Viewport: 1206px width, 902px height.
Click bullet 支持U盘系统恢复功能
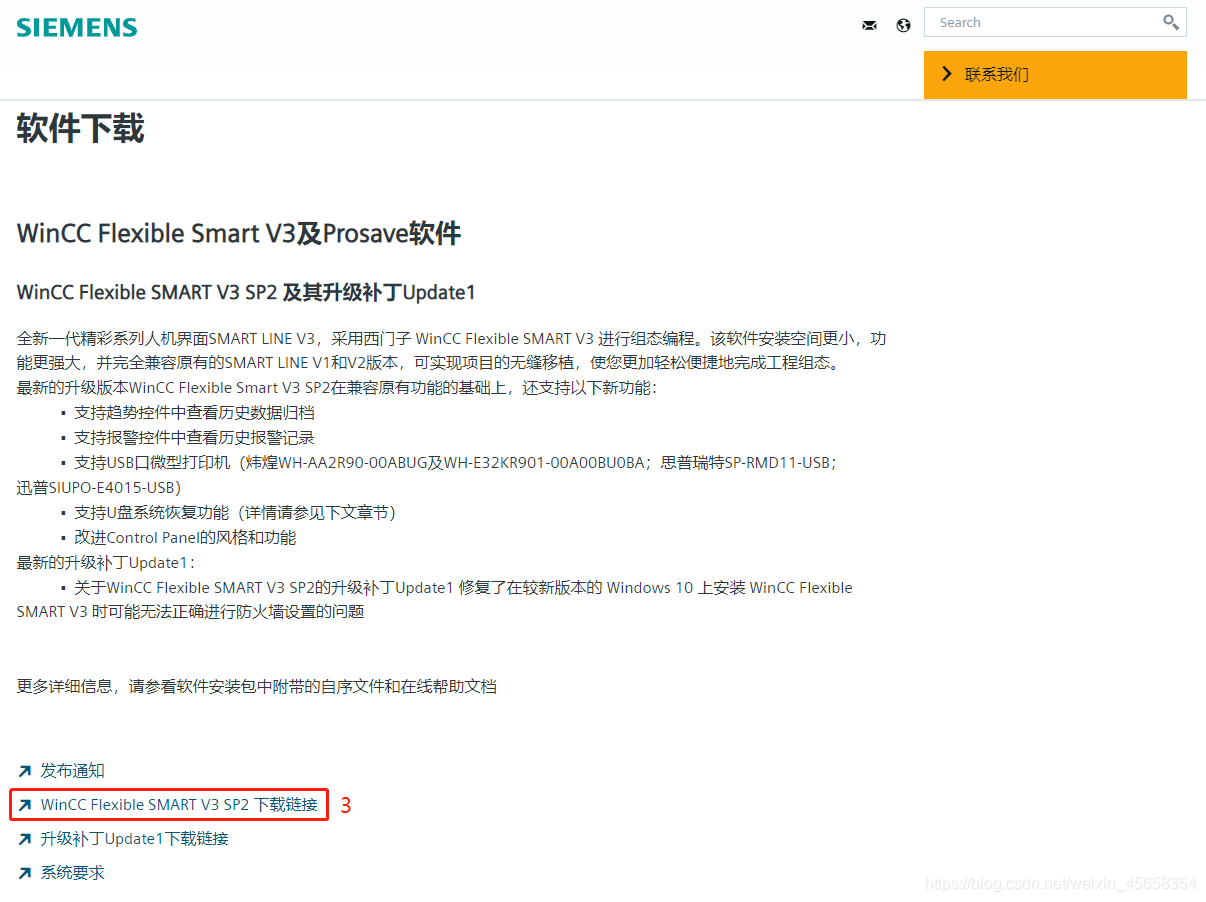[x=235, y=512]
